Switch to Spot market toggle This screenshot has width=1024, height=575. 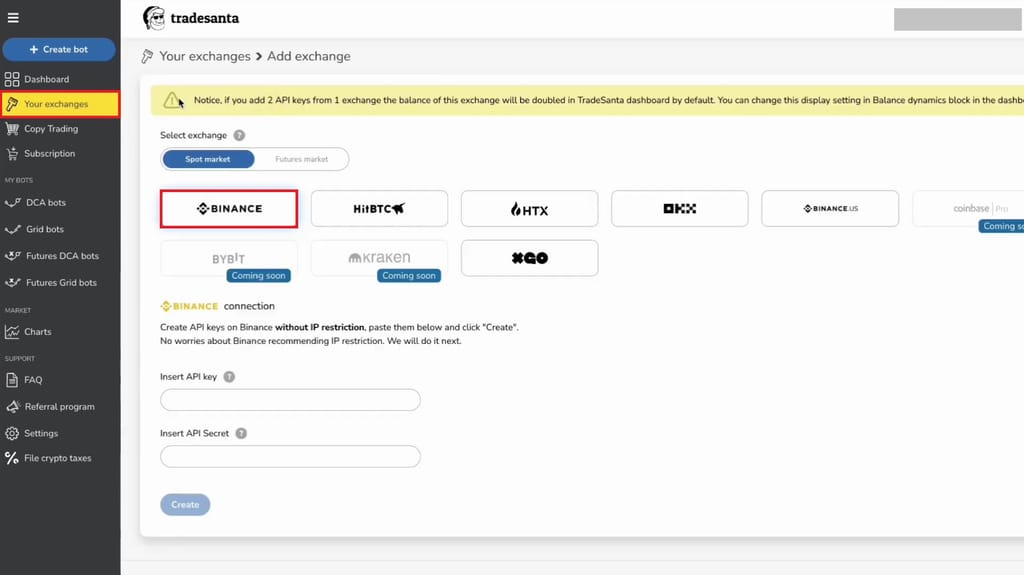pyautogui.click(x=208, y=159)
